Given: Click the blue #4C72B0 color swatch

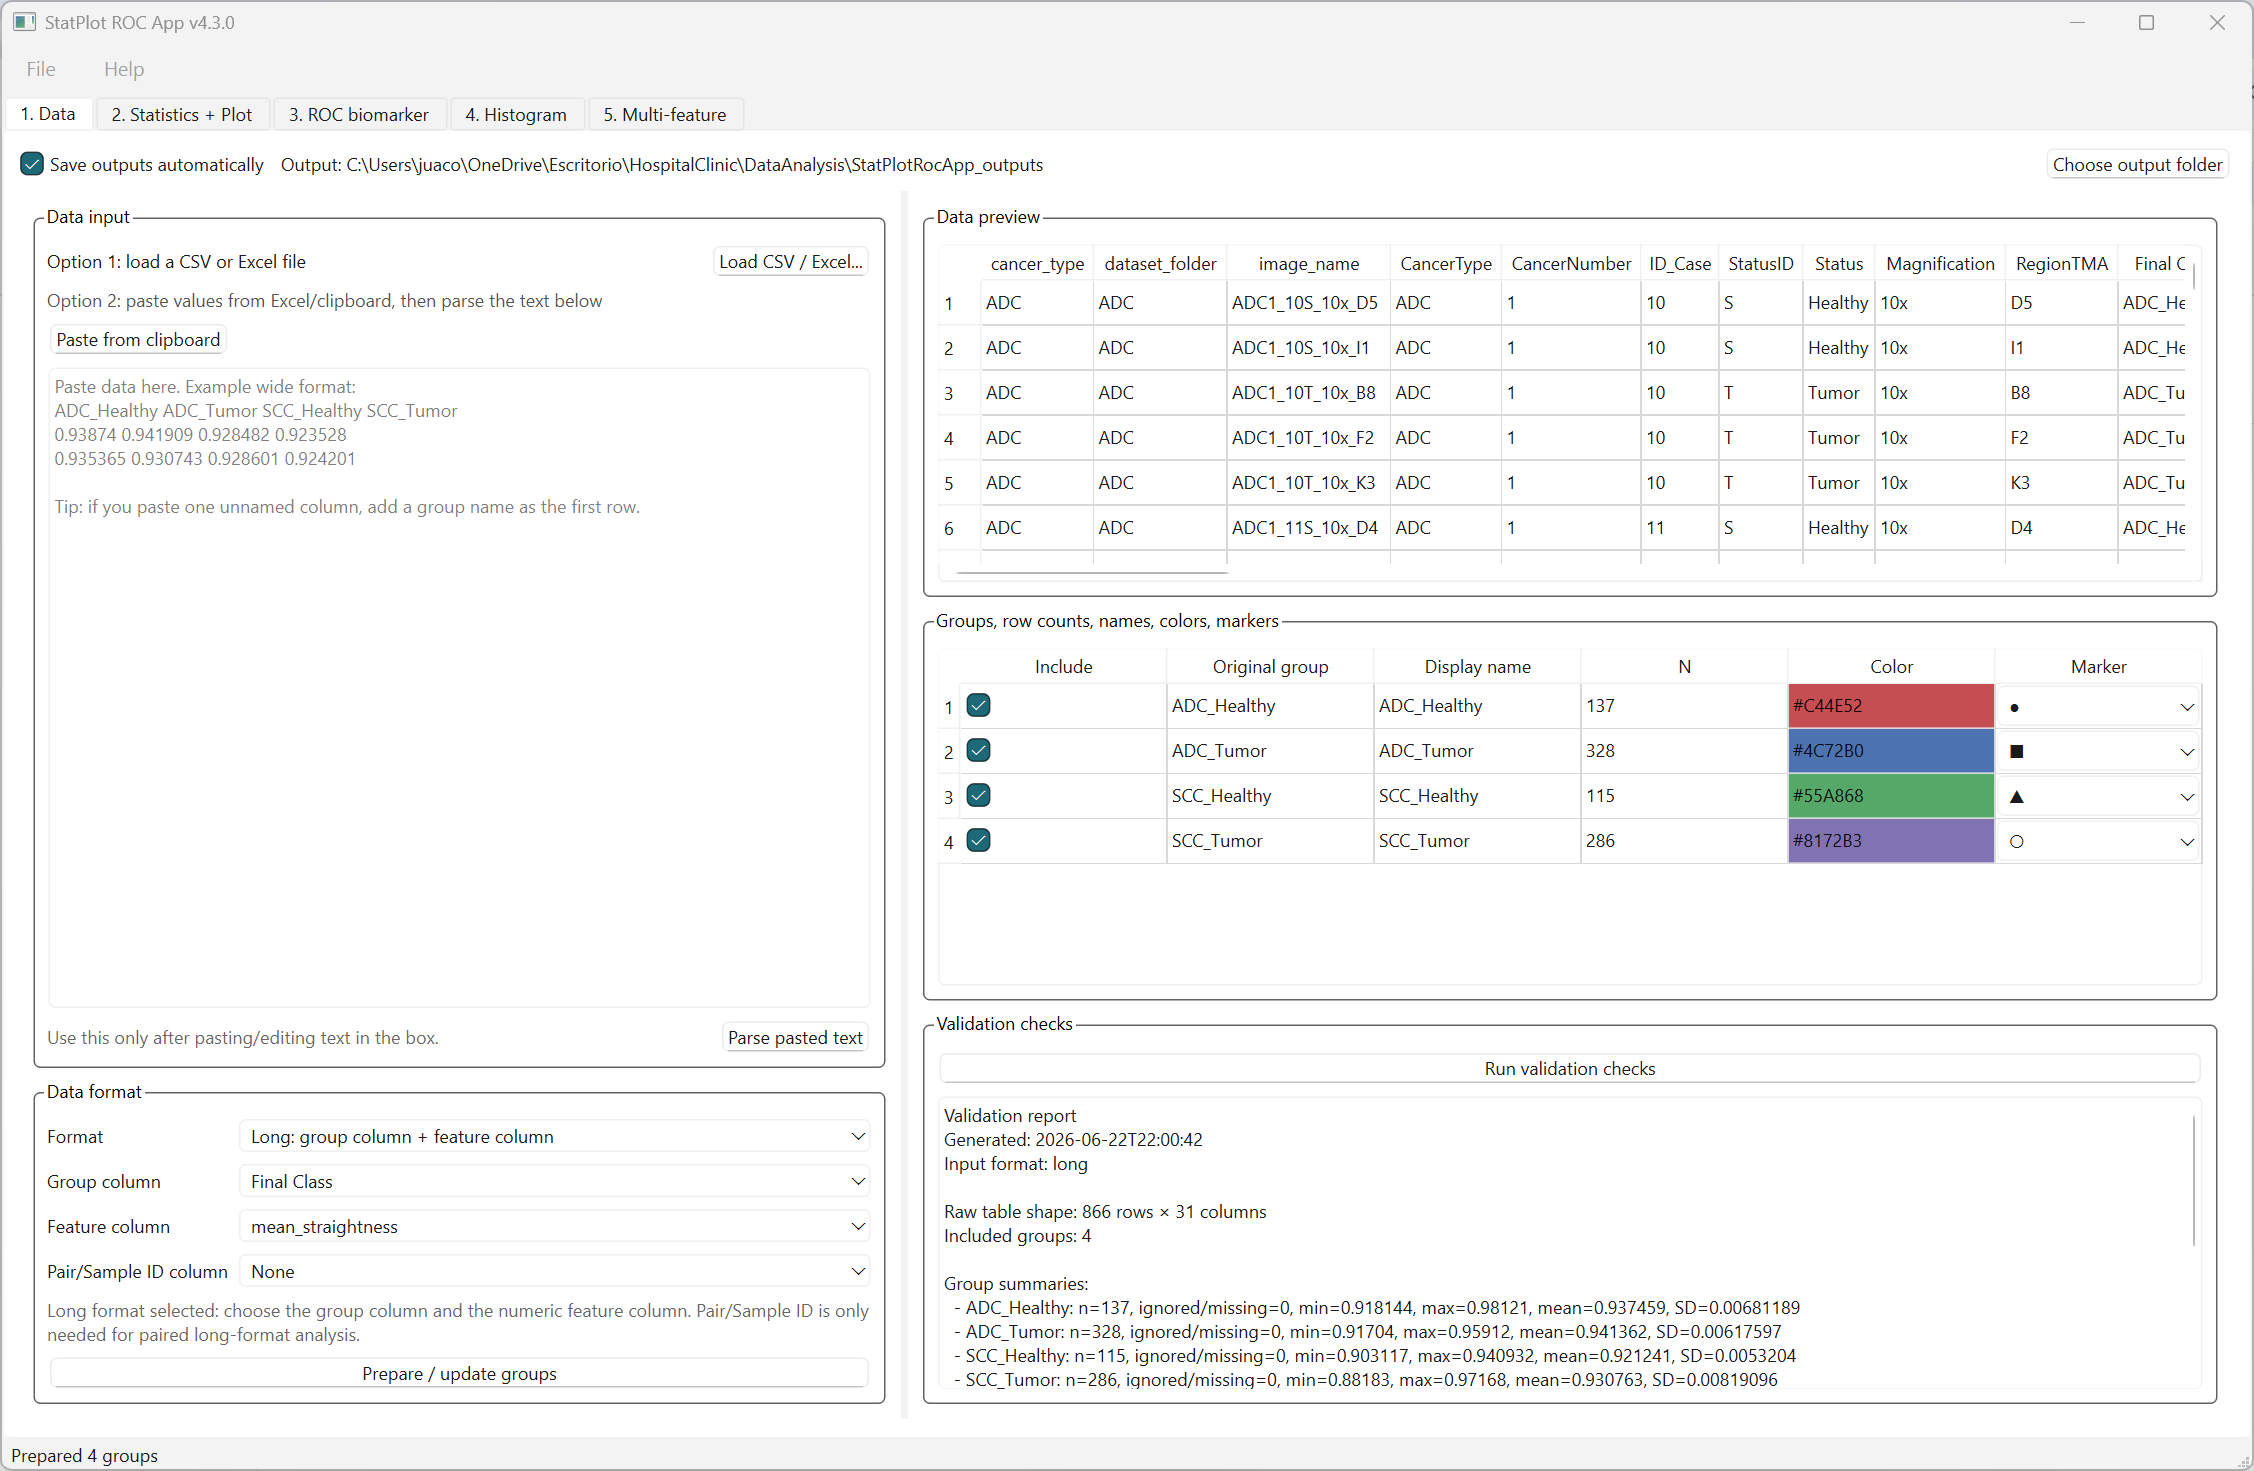Looking at the screenshot, I should click(1891, 751).
